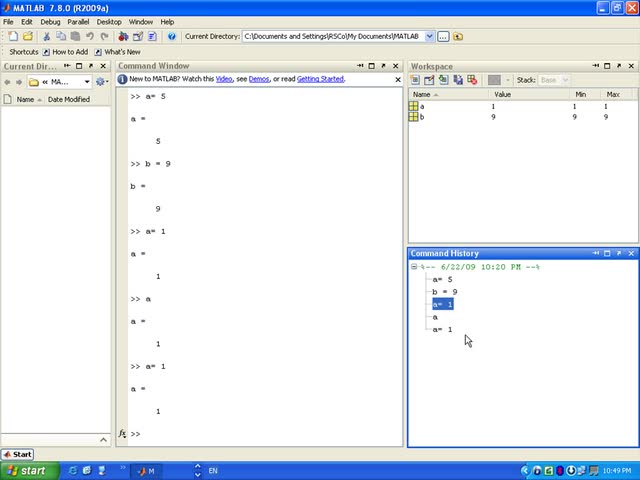Open file using the folder toolbar icon
Screen dimensions: 640x480
(x=28, y=36)
